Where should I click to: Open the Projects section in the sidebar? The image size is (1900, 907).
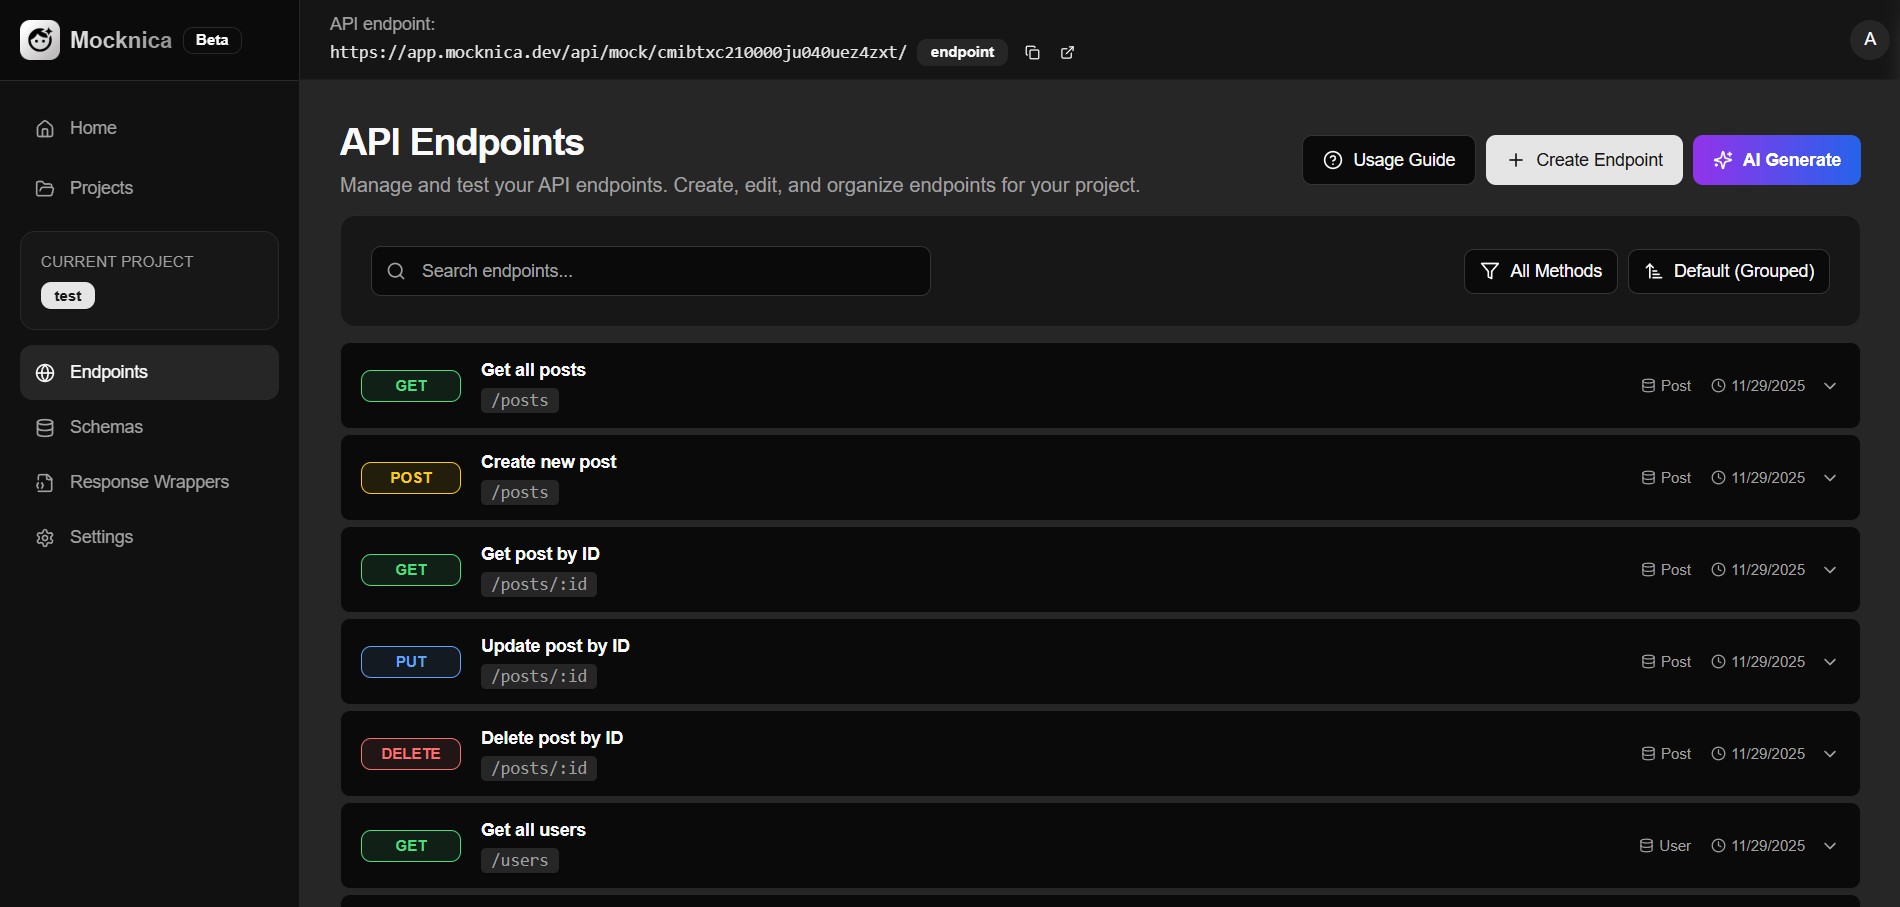[x=101, y=188]
